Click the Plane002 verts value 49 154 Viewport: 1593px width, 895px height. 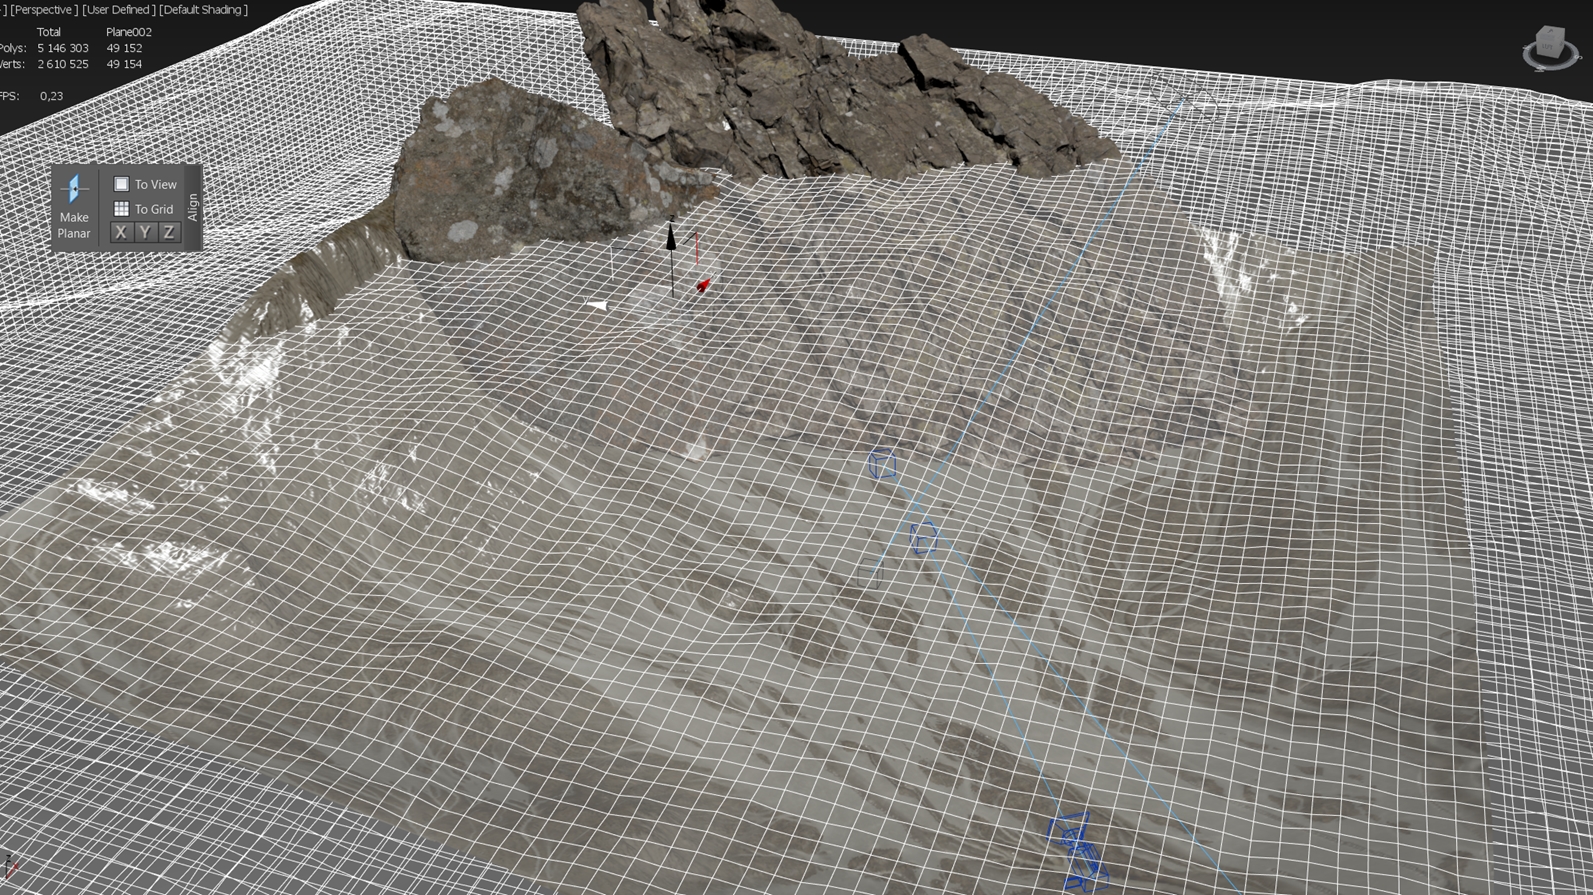coord(125,64)
